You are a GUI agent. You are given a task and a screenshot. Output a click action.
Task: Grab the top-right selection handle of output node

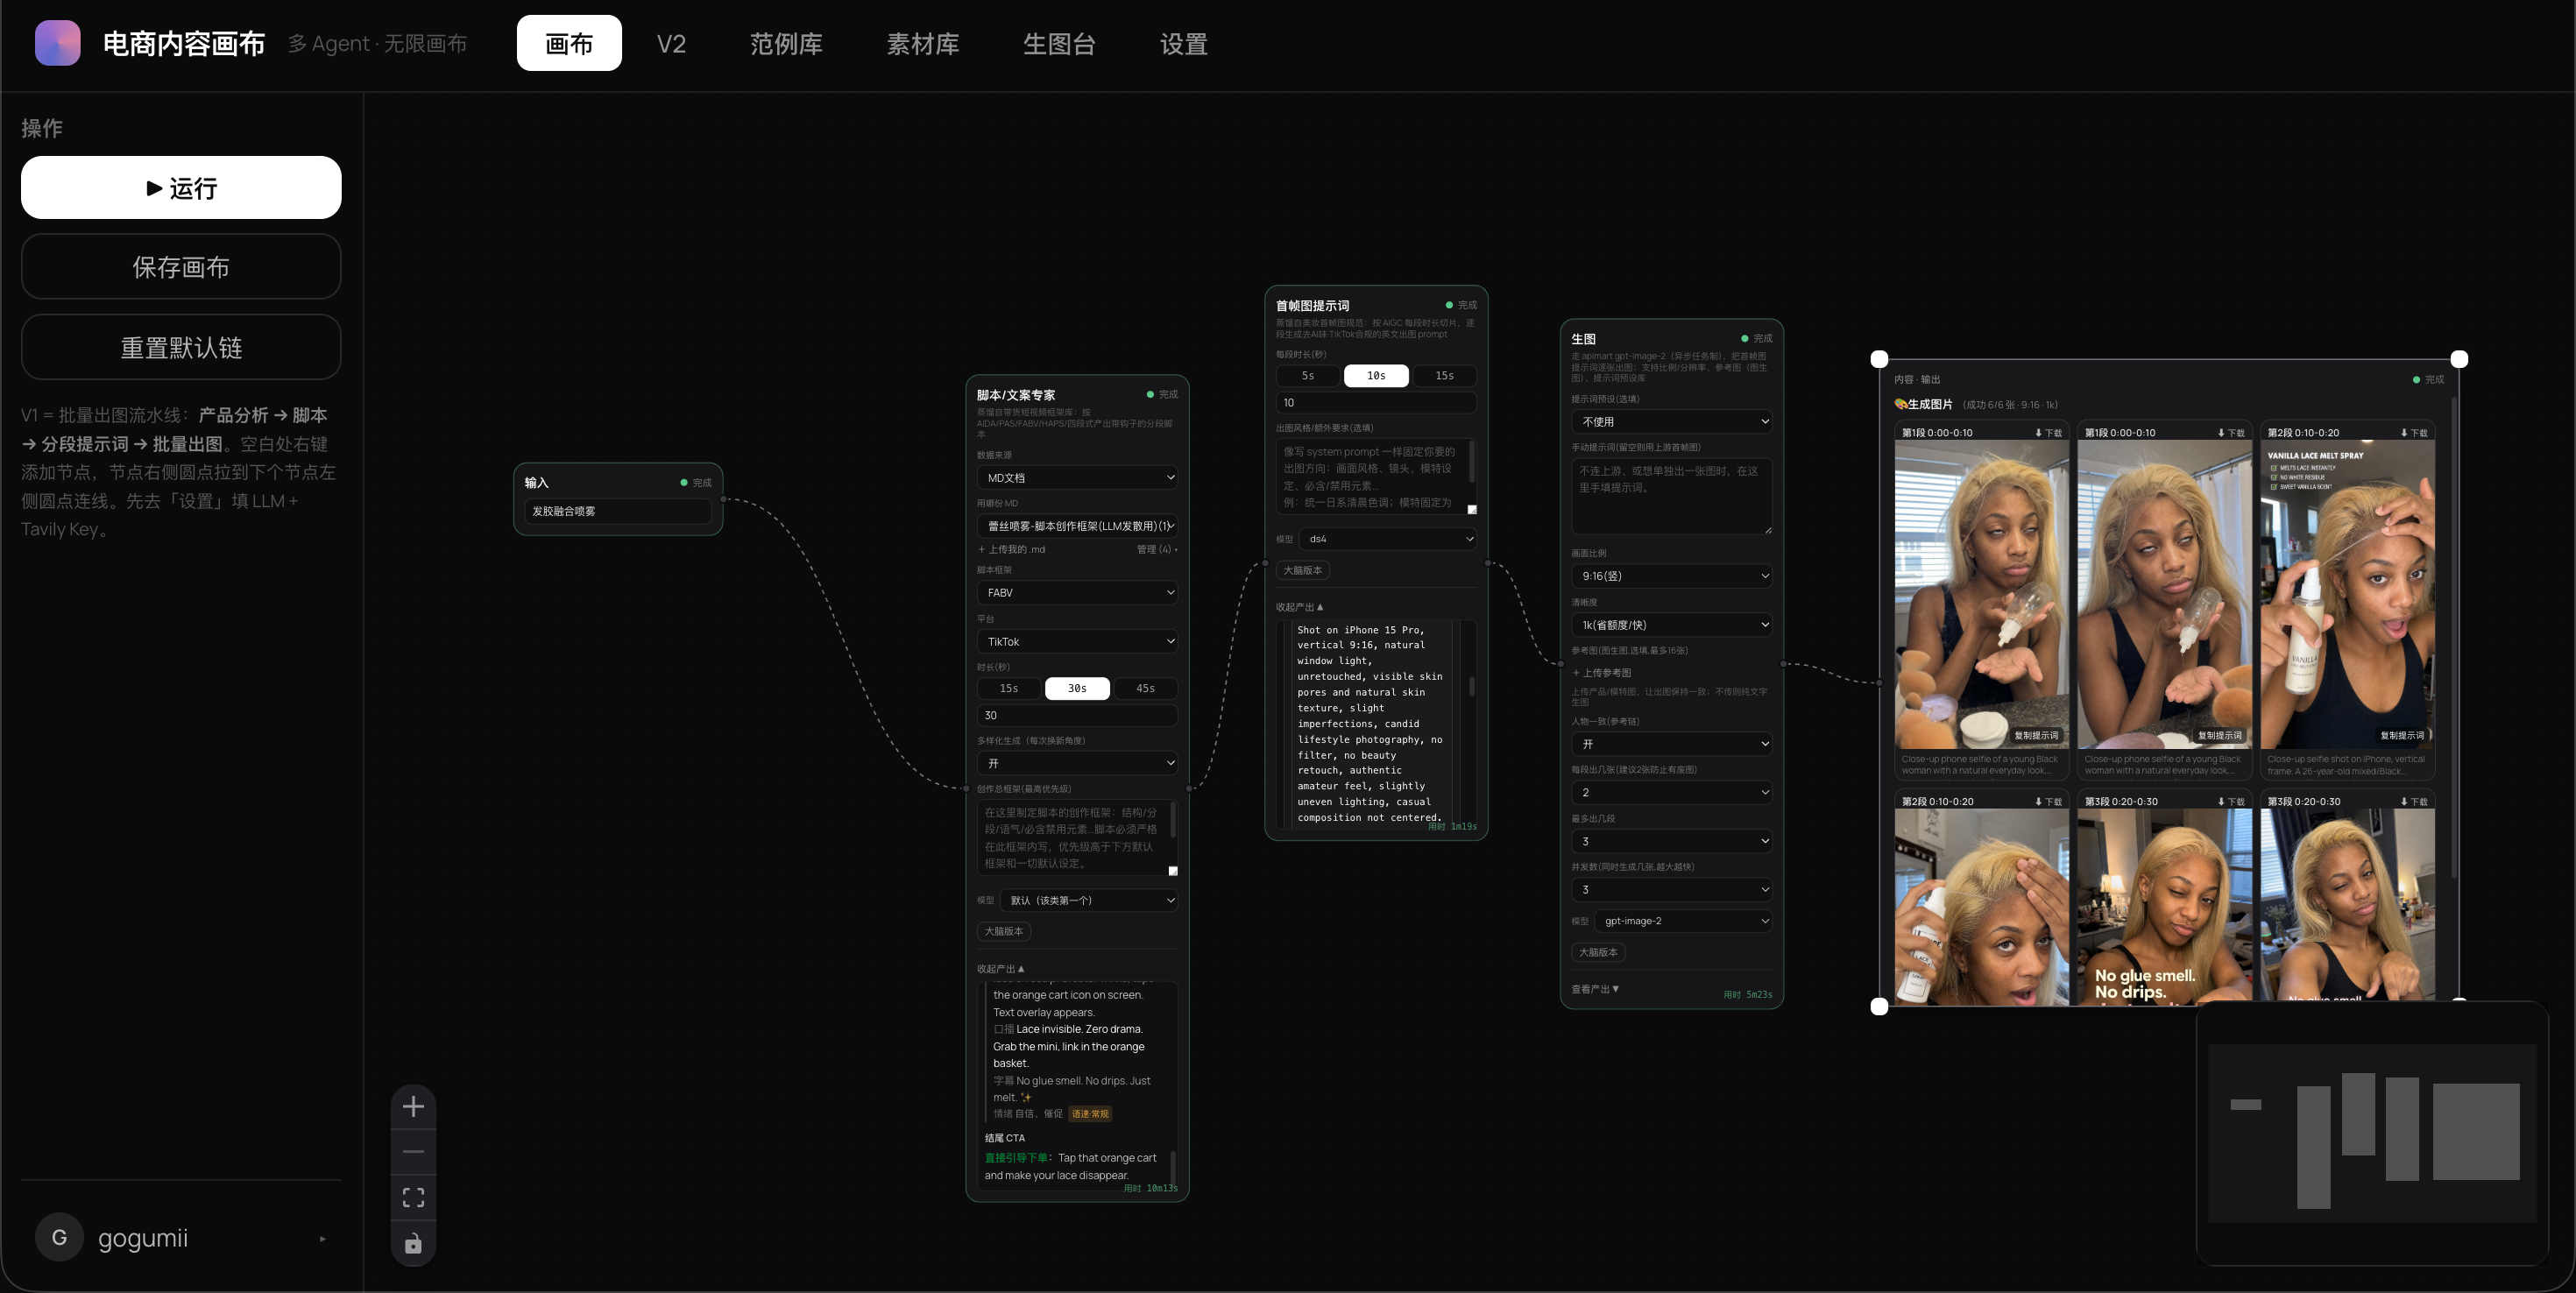[2459, 359]
